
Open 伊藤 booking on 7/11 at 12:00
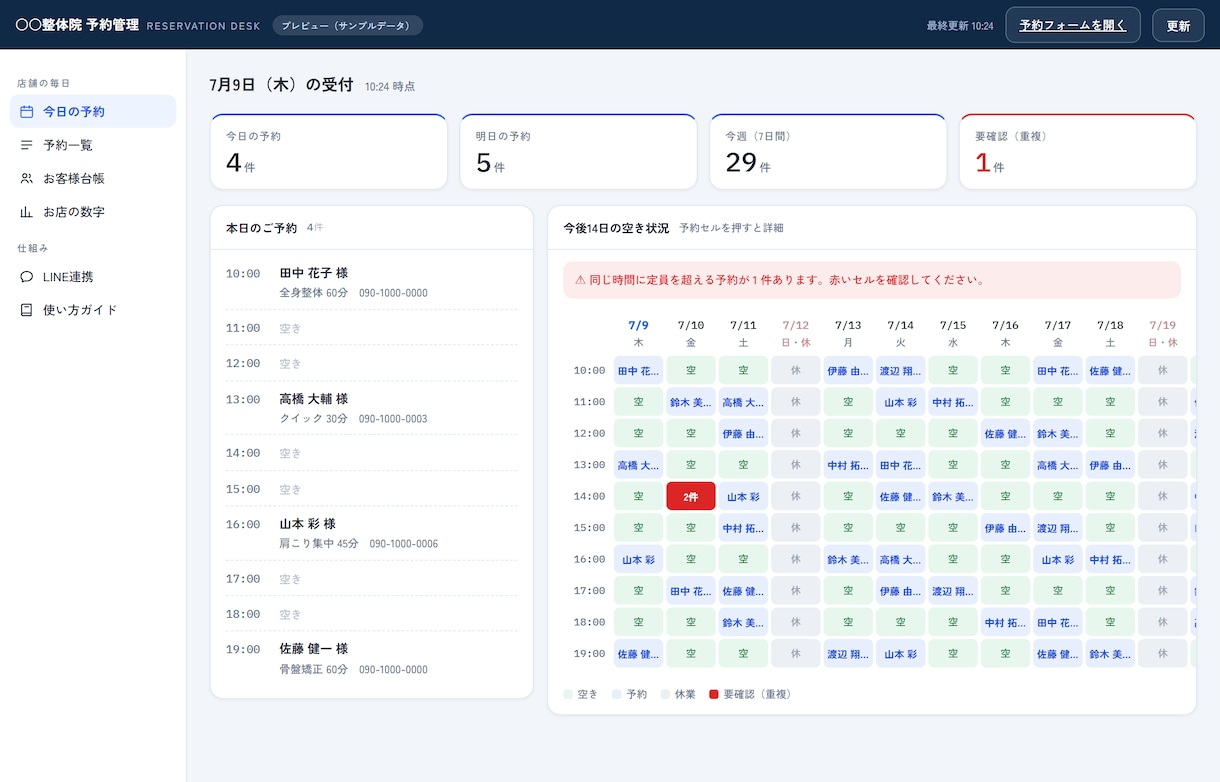click(743, 433)
